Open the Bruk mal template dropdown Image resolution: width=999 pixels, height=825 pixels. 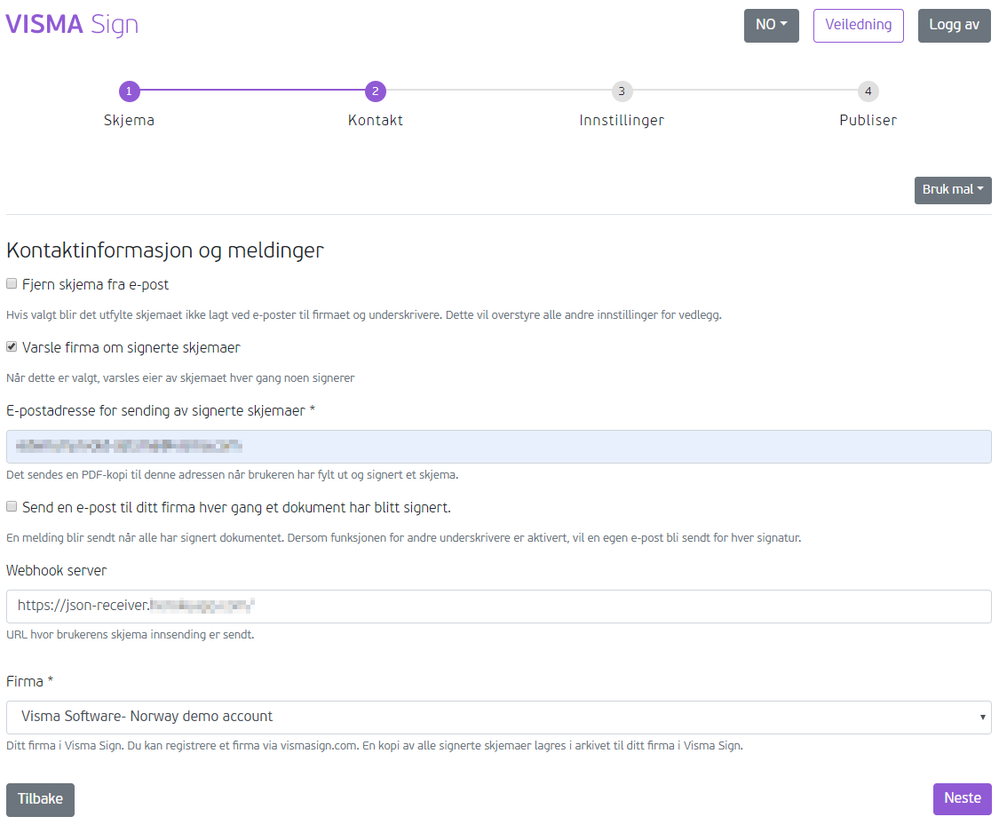coord(951,190)
